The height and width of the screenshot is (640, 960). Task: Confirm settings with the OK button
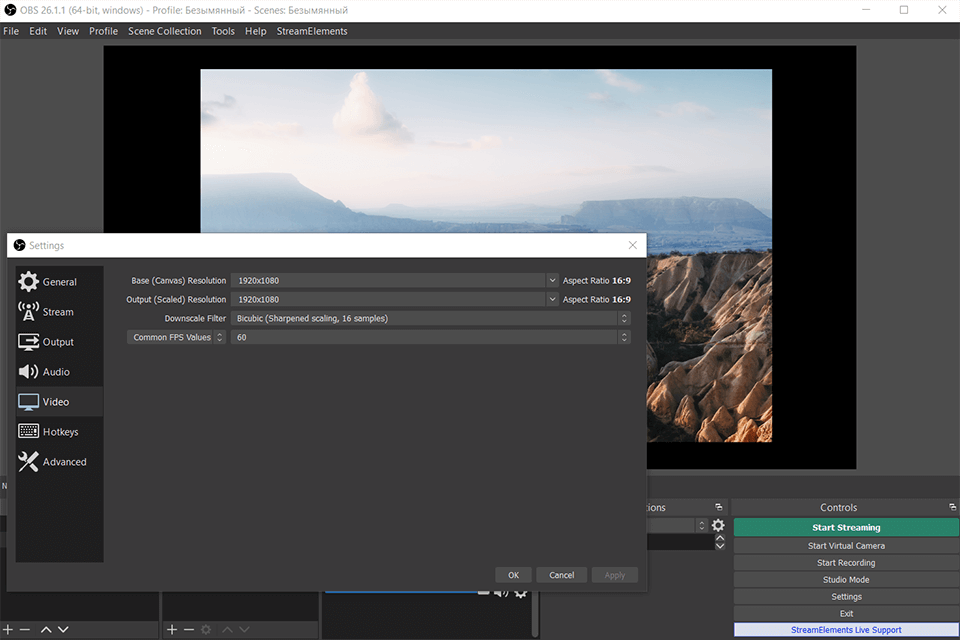coord(513,575)
